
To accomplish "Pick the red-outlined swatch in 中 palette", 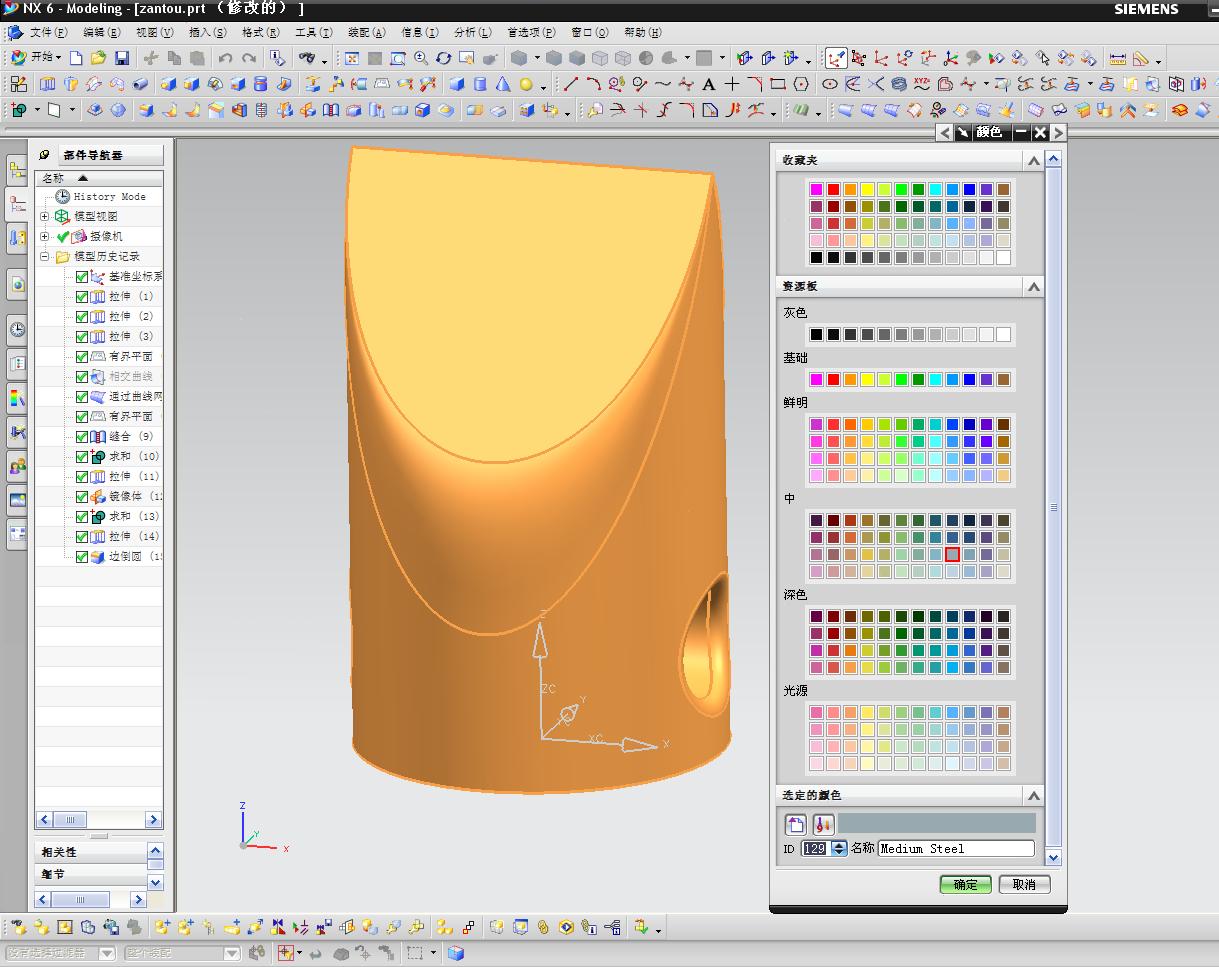I will click(x=952, y=554).
